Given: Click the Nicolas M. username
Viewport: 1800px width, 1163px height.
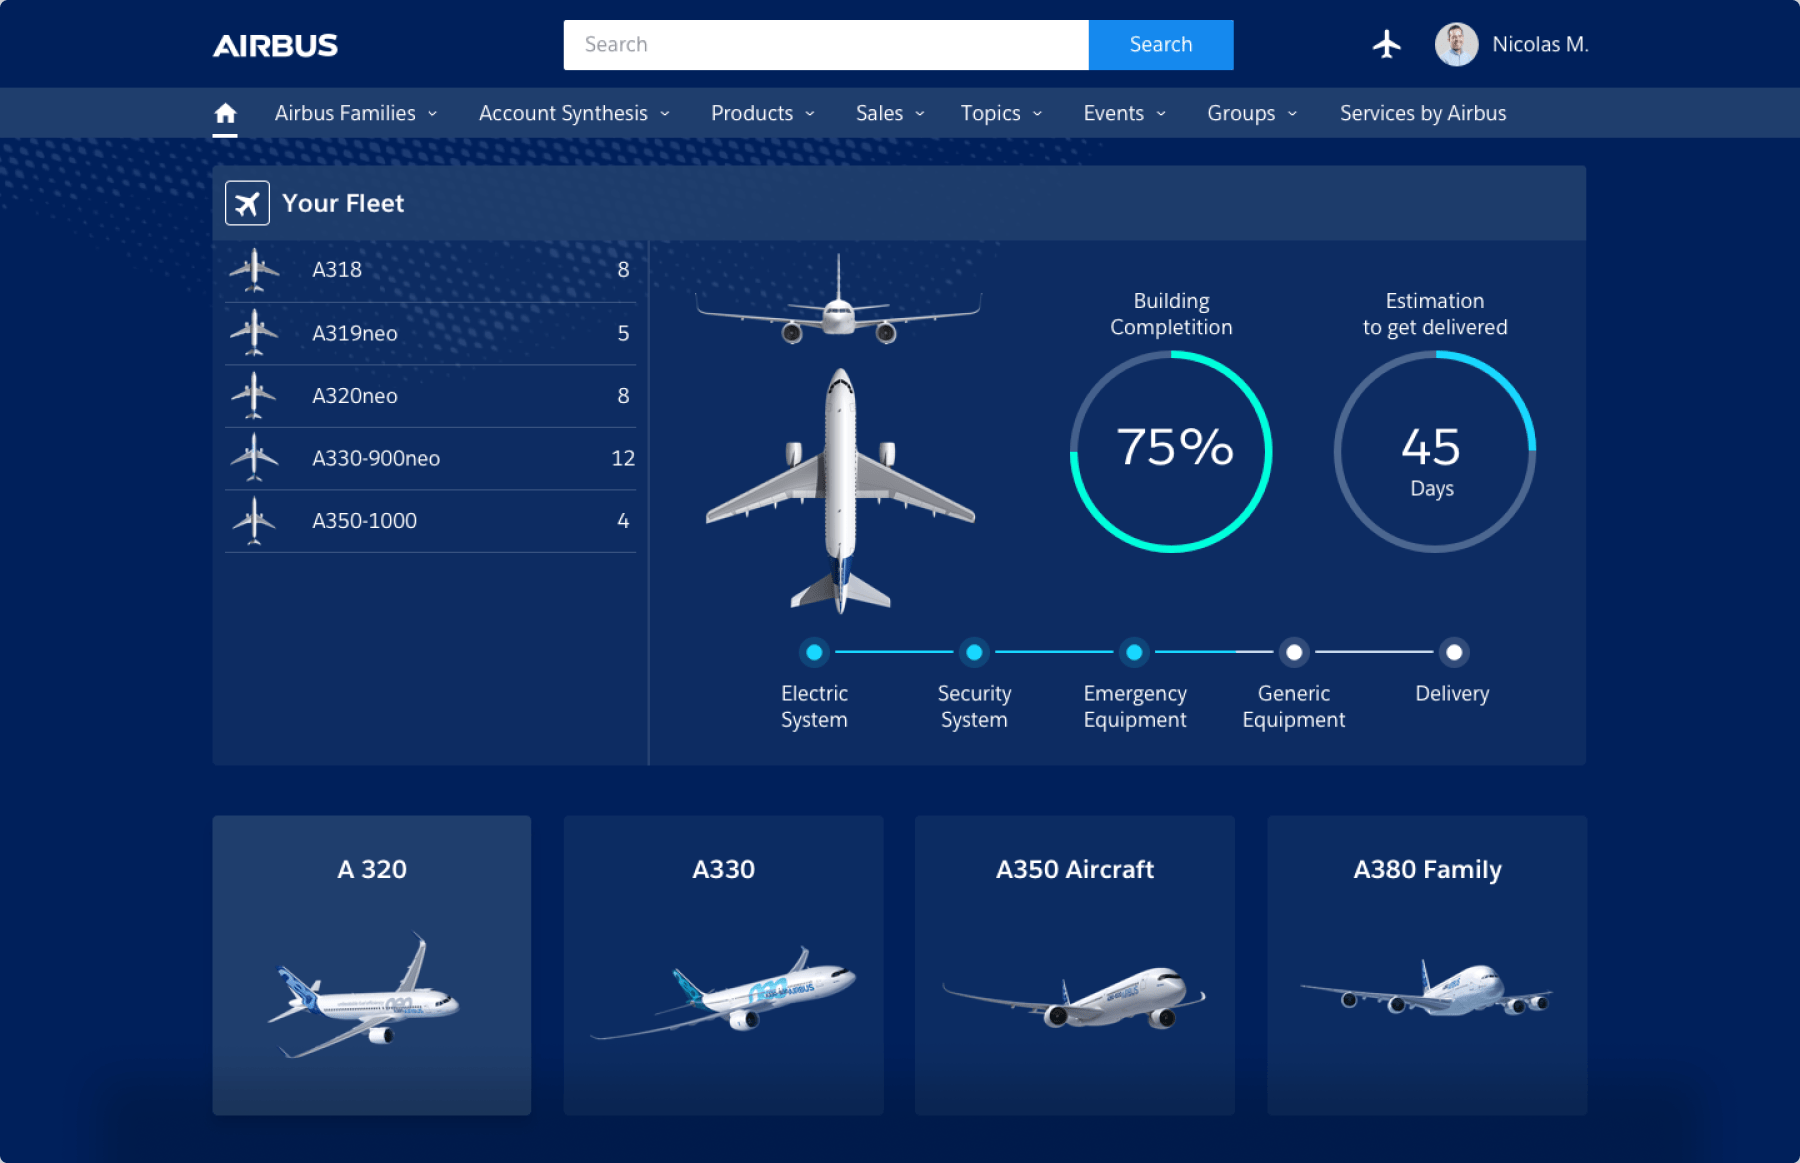Looking at the screenshot, I should click(x=1540, y=44).
